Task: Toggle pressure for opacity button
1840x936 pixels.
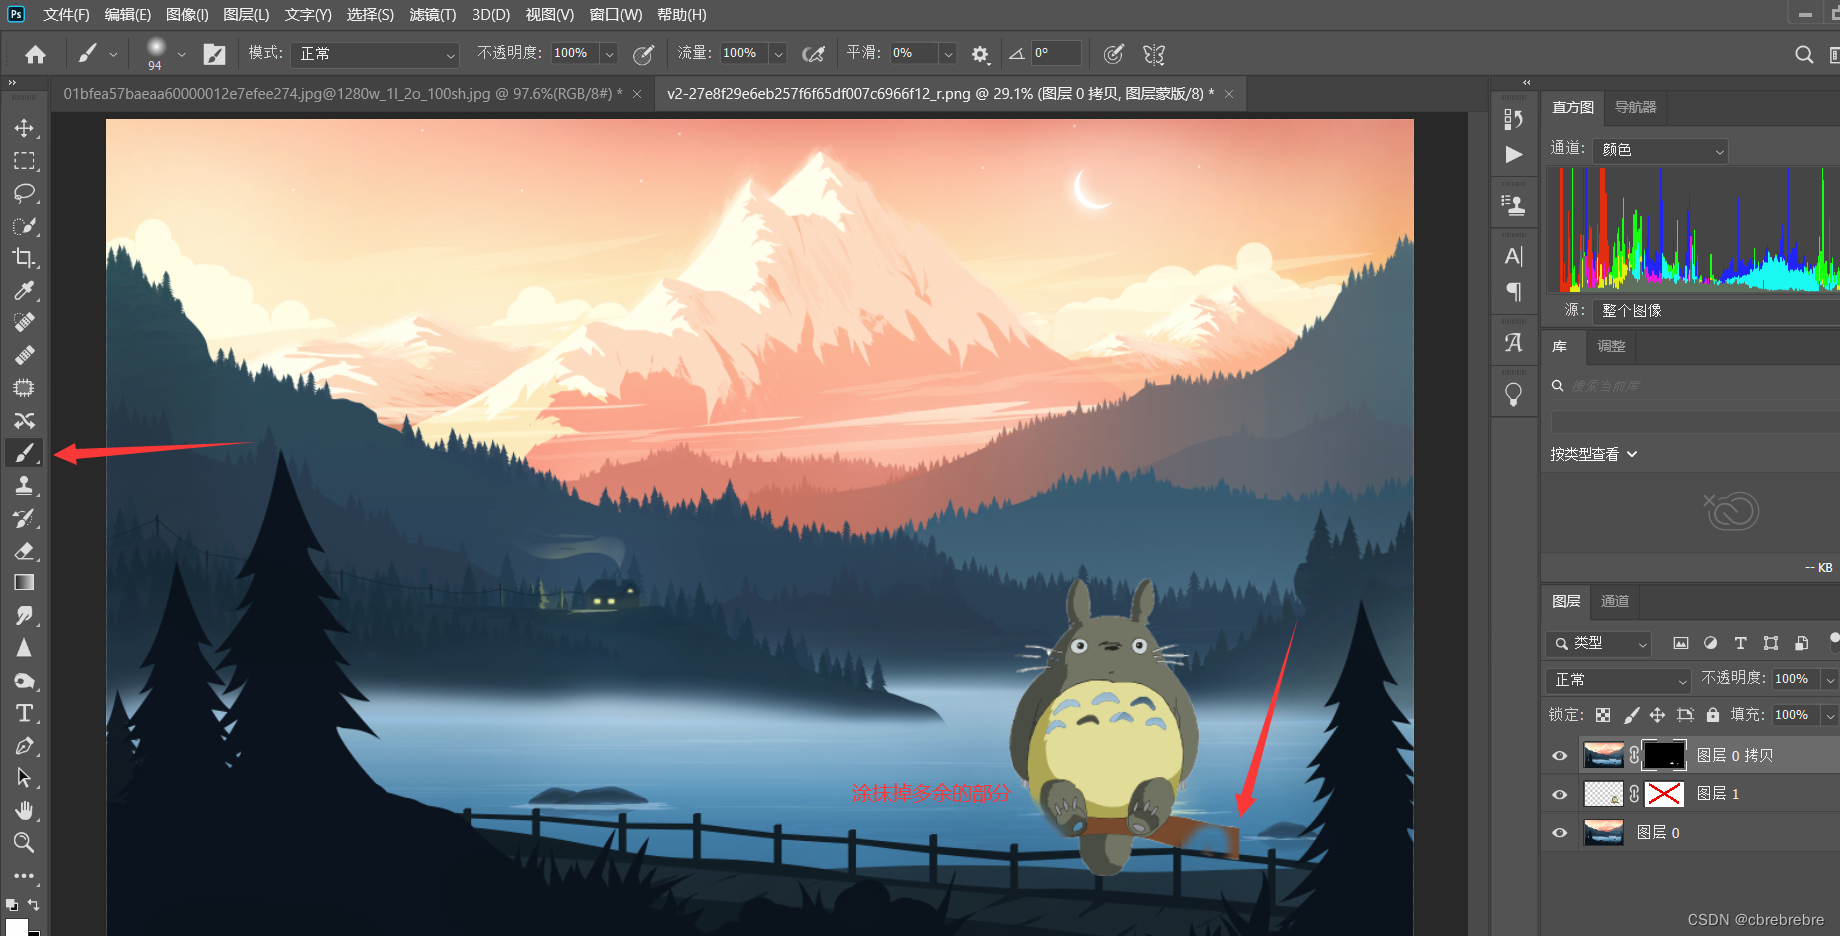Action: pos(643,54)
